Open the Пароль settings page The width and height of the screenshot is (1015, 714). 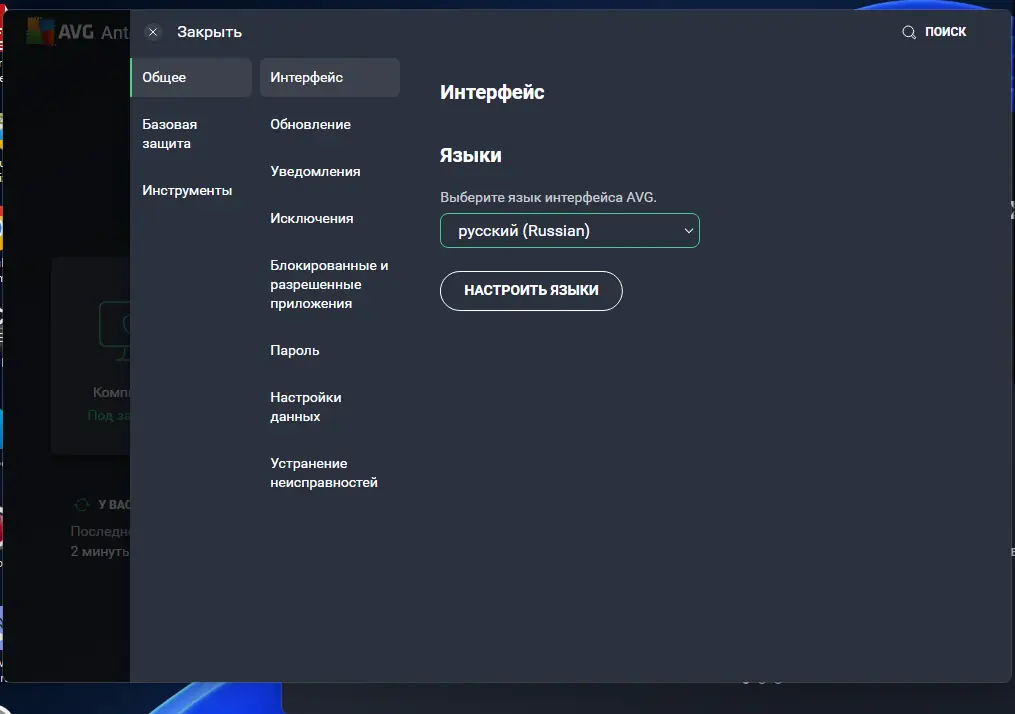294,350
